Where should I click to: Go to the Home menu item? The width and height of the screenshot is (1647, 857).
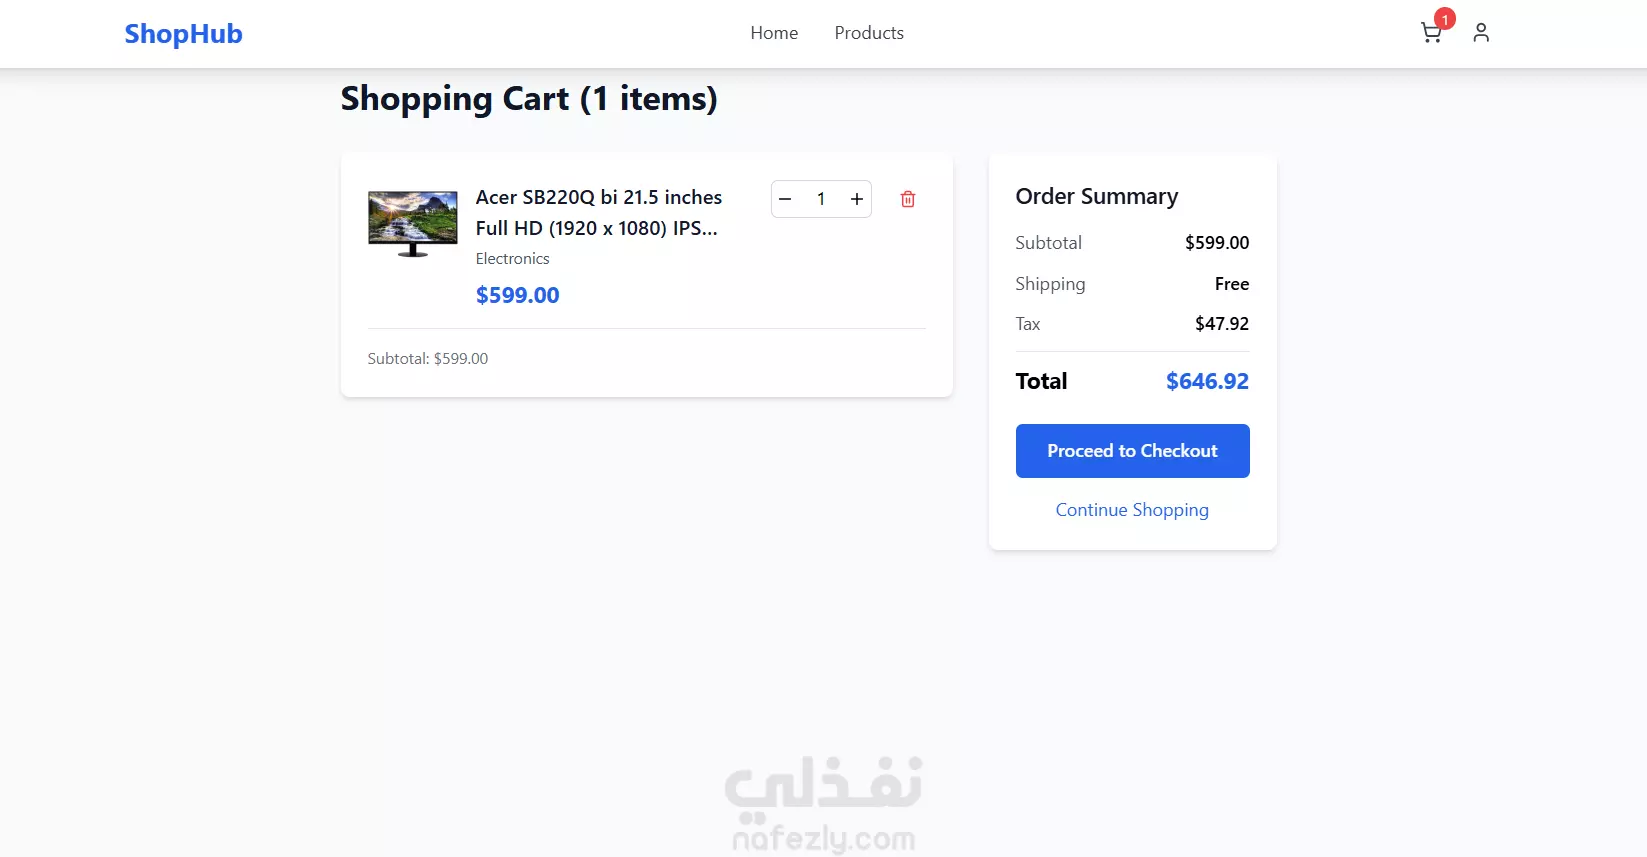pos(774,33)
